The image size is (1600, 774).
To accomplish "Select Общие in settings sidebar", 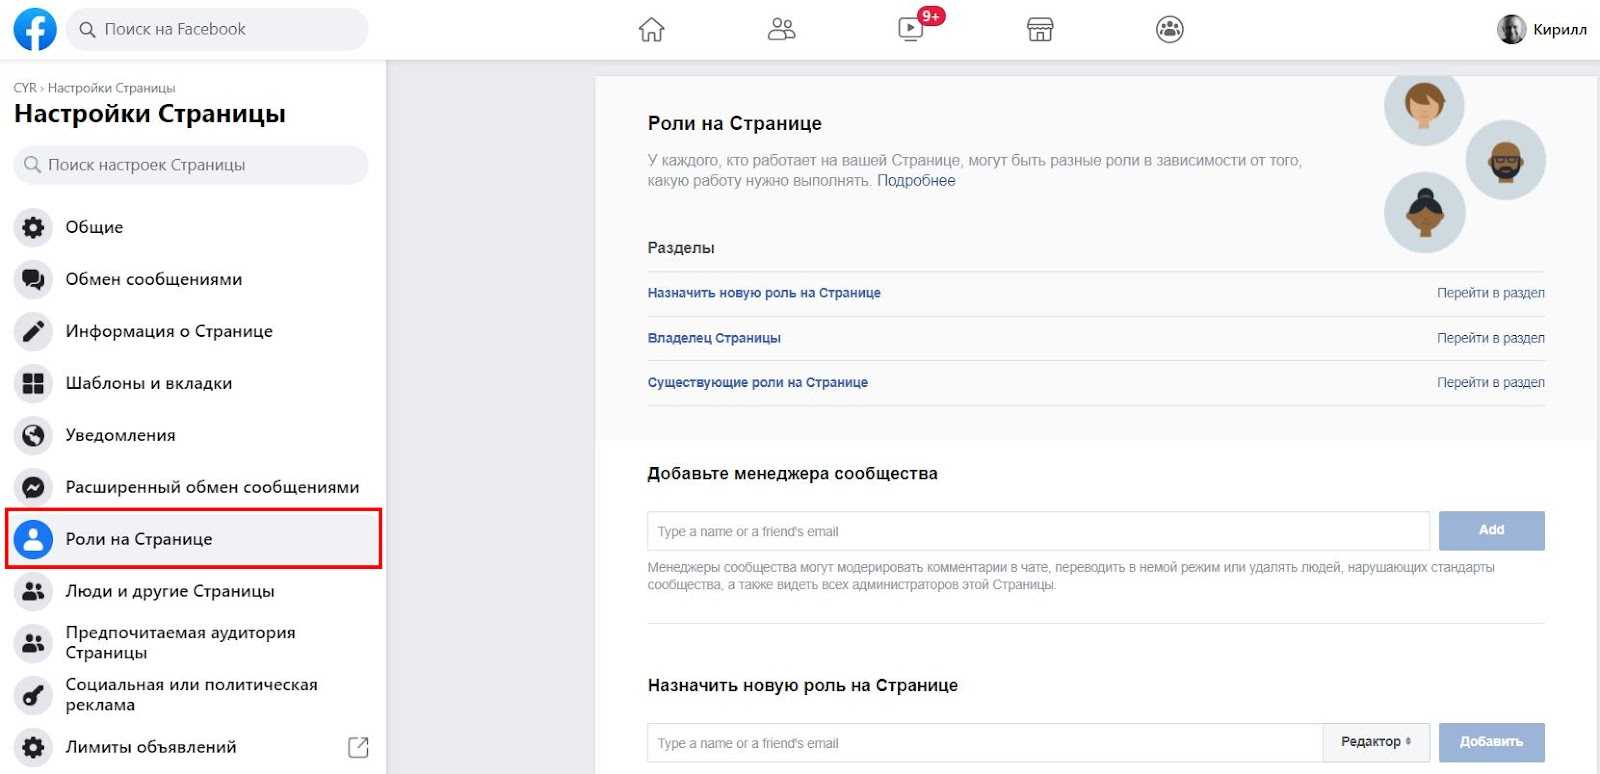I will point(94,227).
